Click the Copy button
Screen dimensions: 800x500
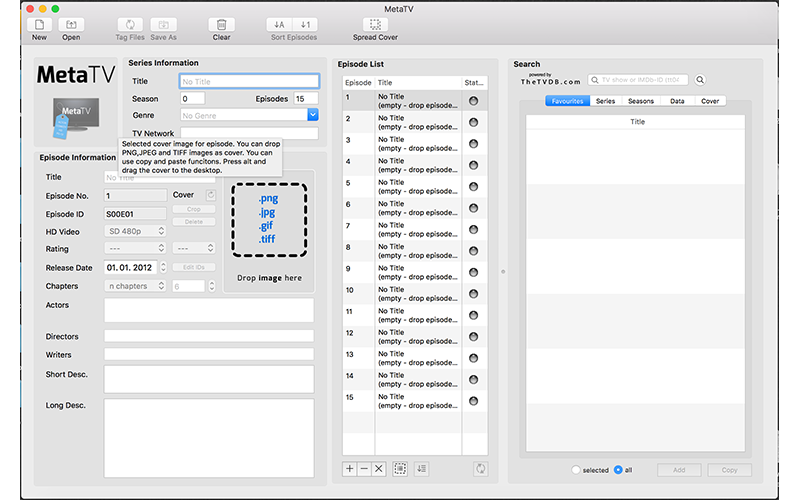tap(729, 470)
